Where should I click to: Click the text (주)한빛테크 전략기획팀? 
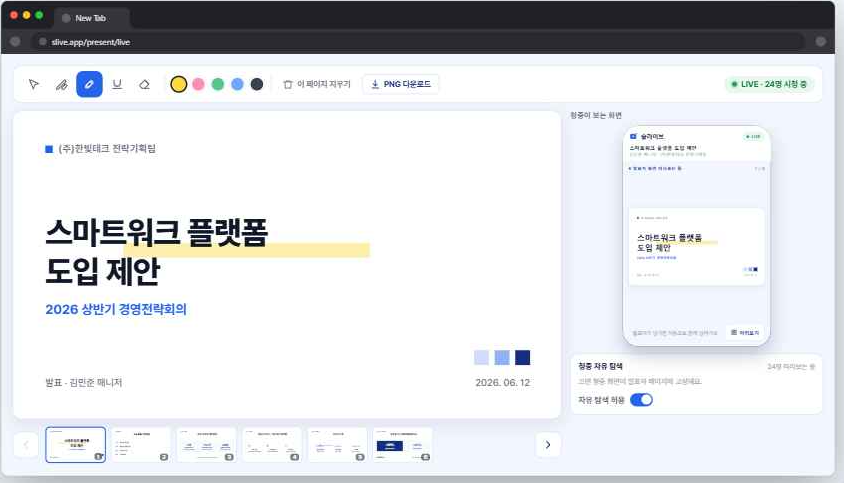(107, 149)
